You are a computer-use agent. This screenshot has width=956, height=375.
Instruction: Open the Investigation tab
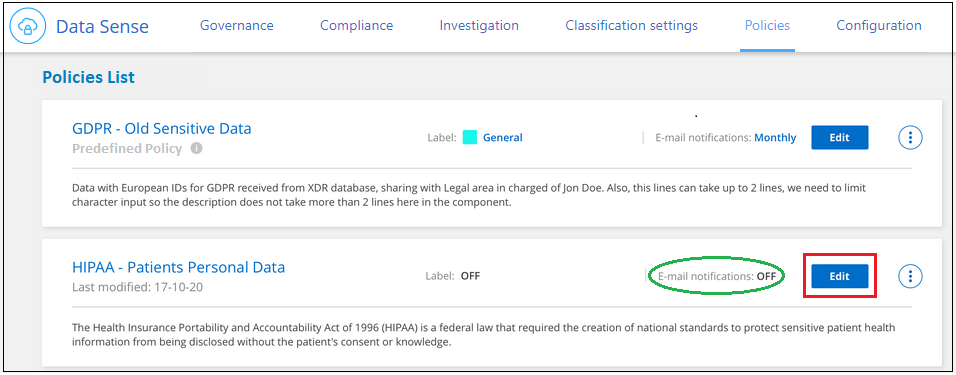[479, 26]
